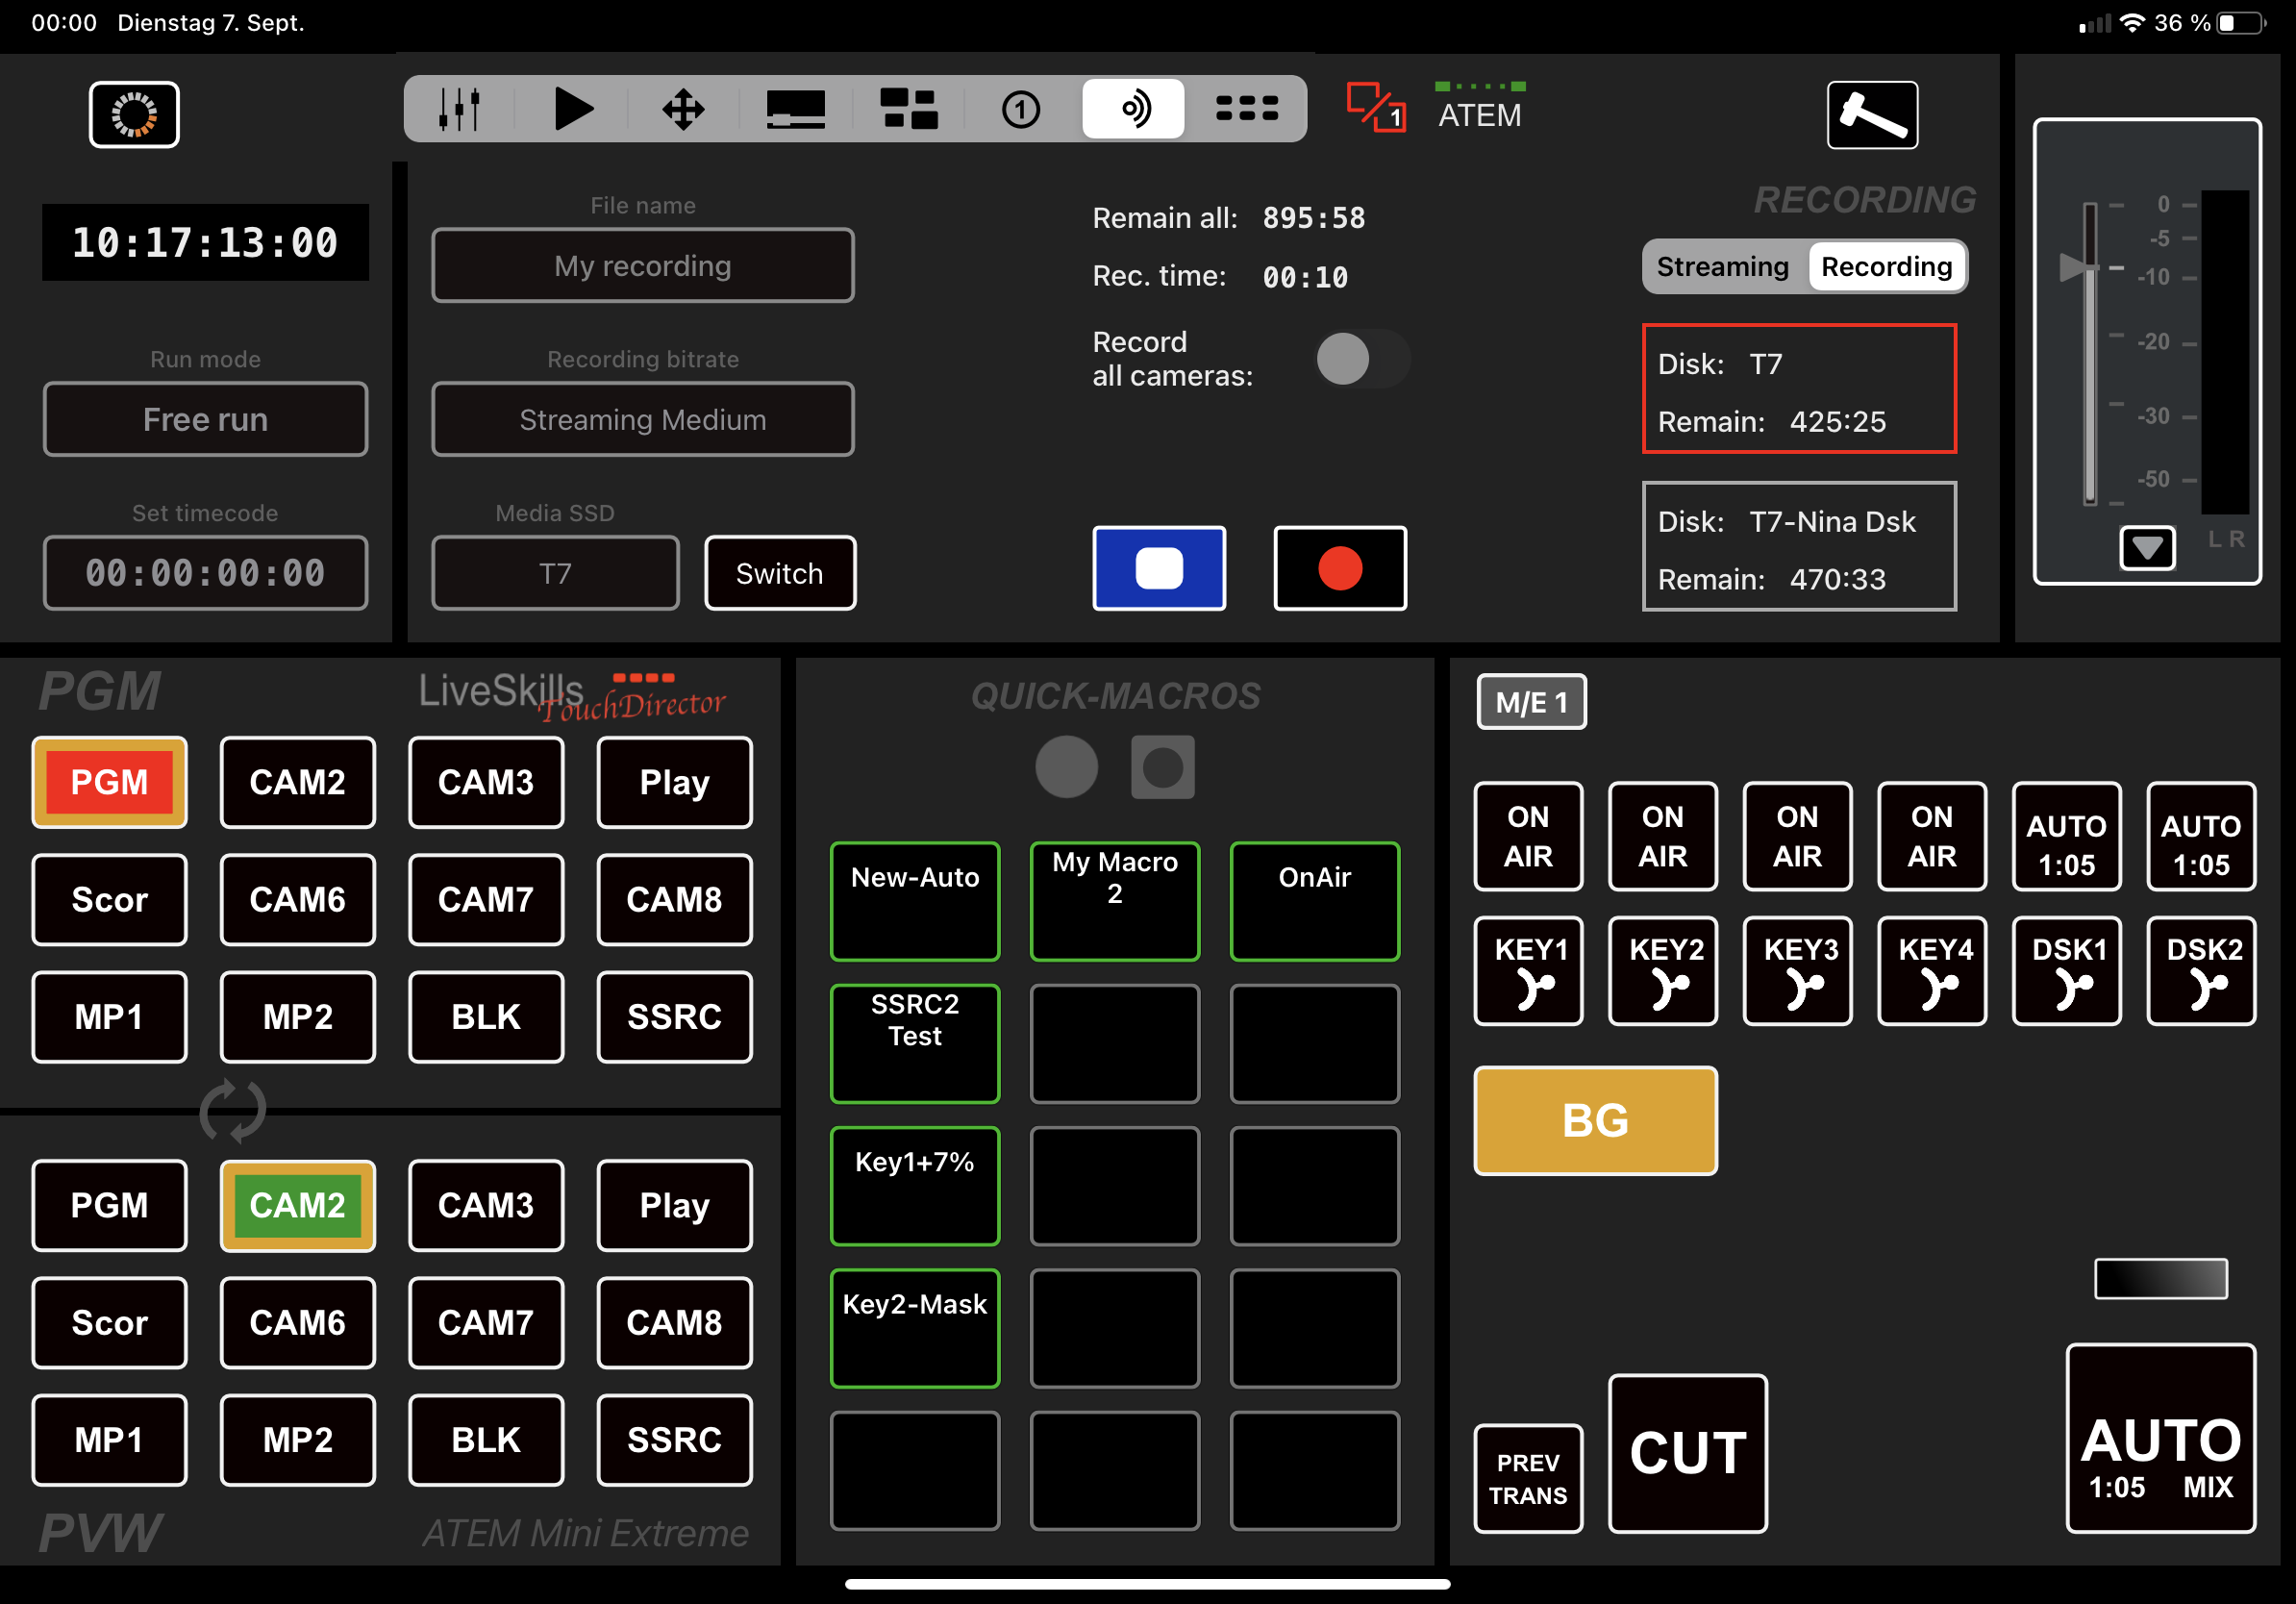2296x1604 pixels.
Task: Run the OnAir quick macro
Action: (x=1314, y=901)
